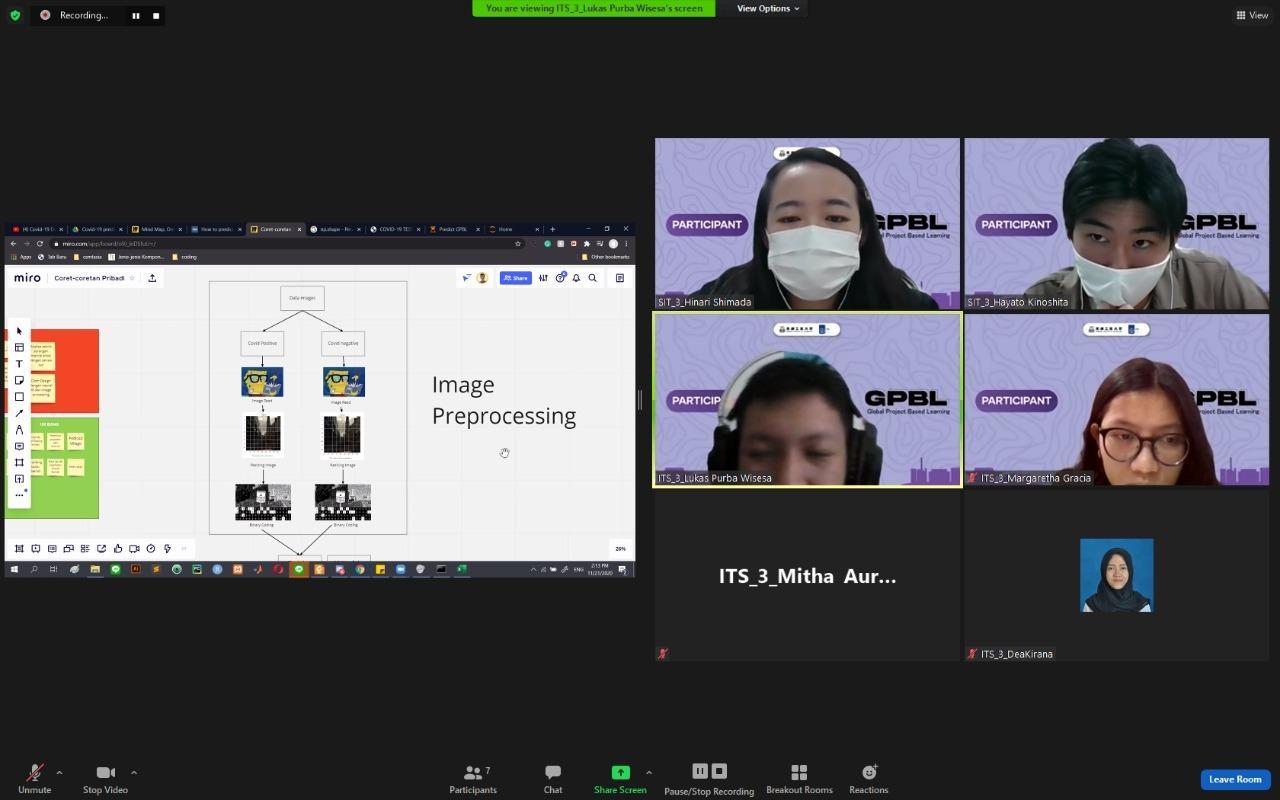
Task: Click the Leave Room button
Action: coord(1235,779)
